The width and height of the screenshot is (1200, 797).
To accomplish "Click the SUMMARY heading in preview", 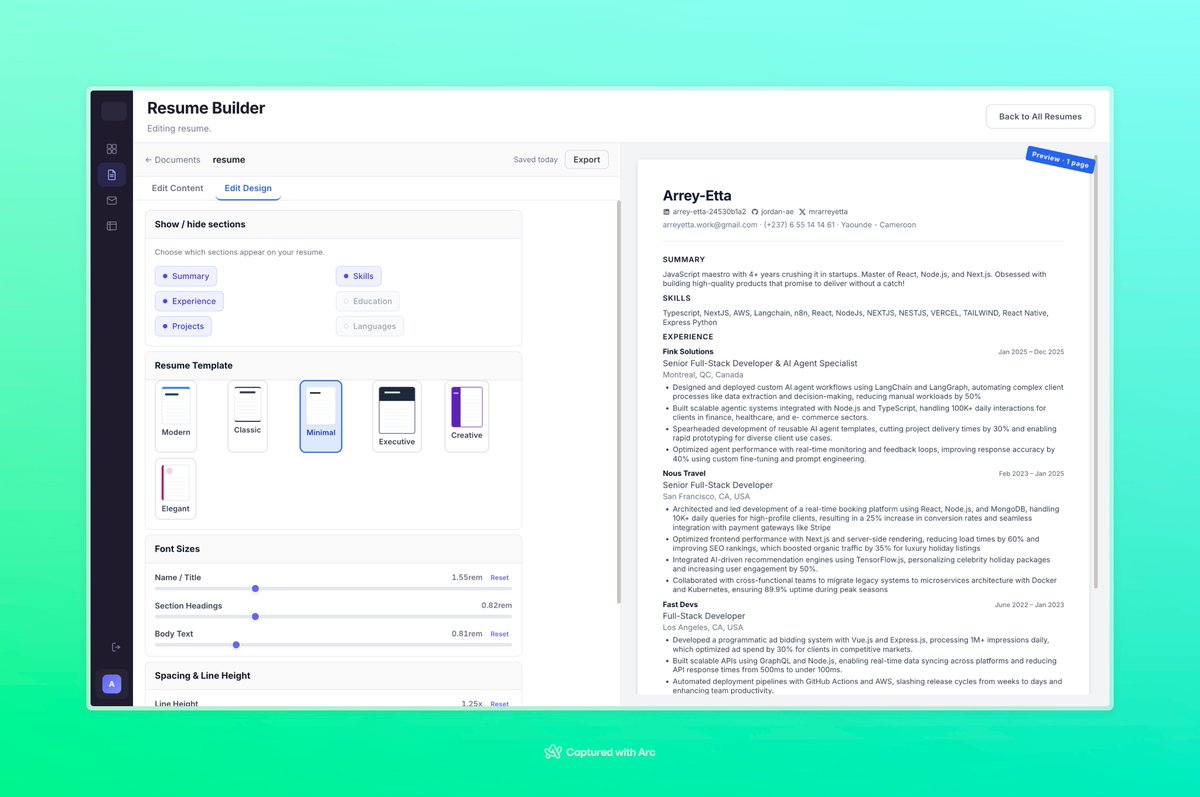I will click(x=684, y=260).
